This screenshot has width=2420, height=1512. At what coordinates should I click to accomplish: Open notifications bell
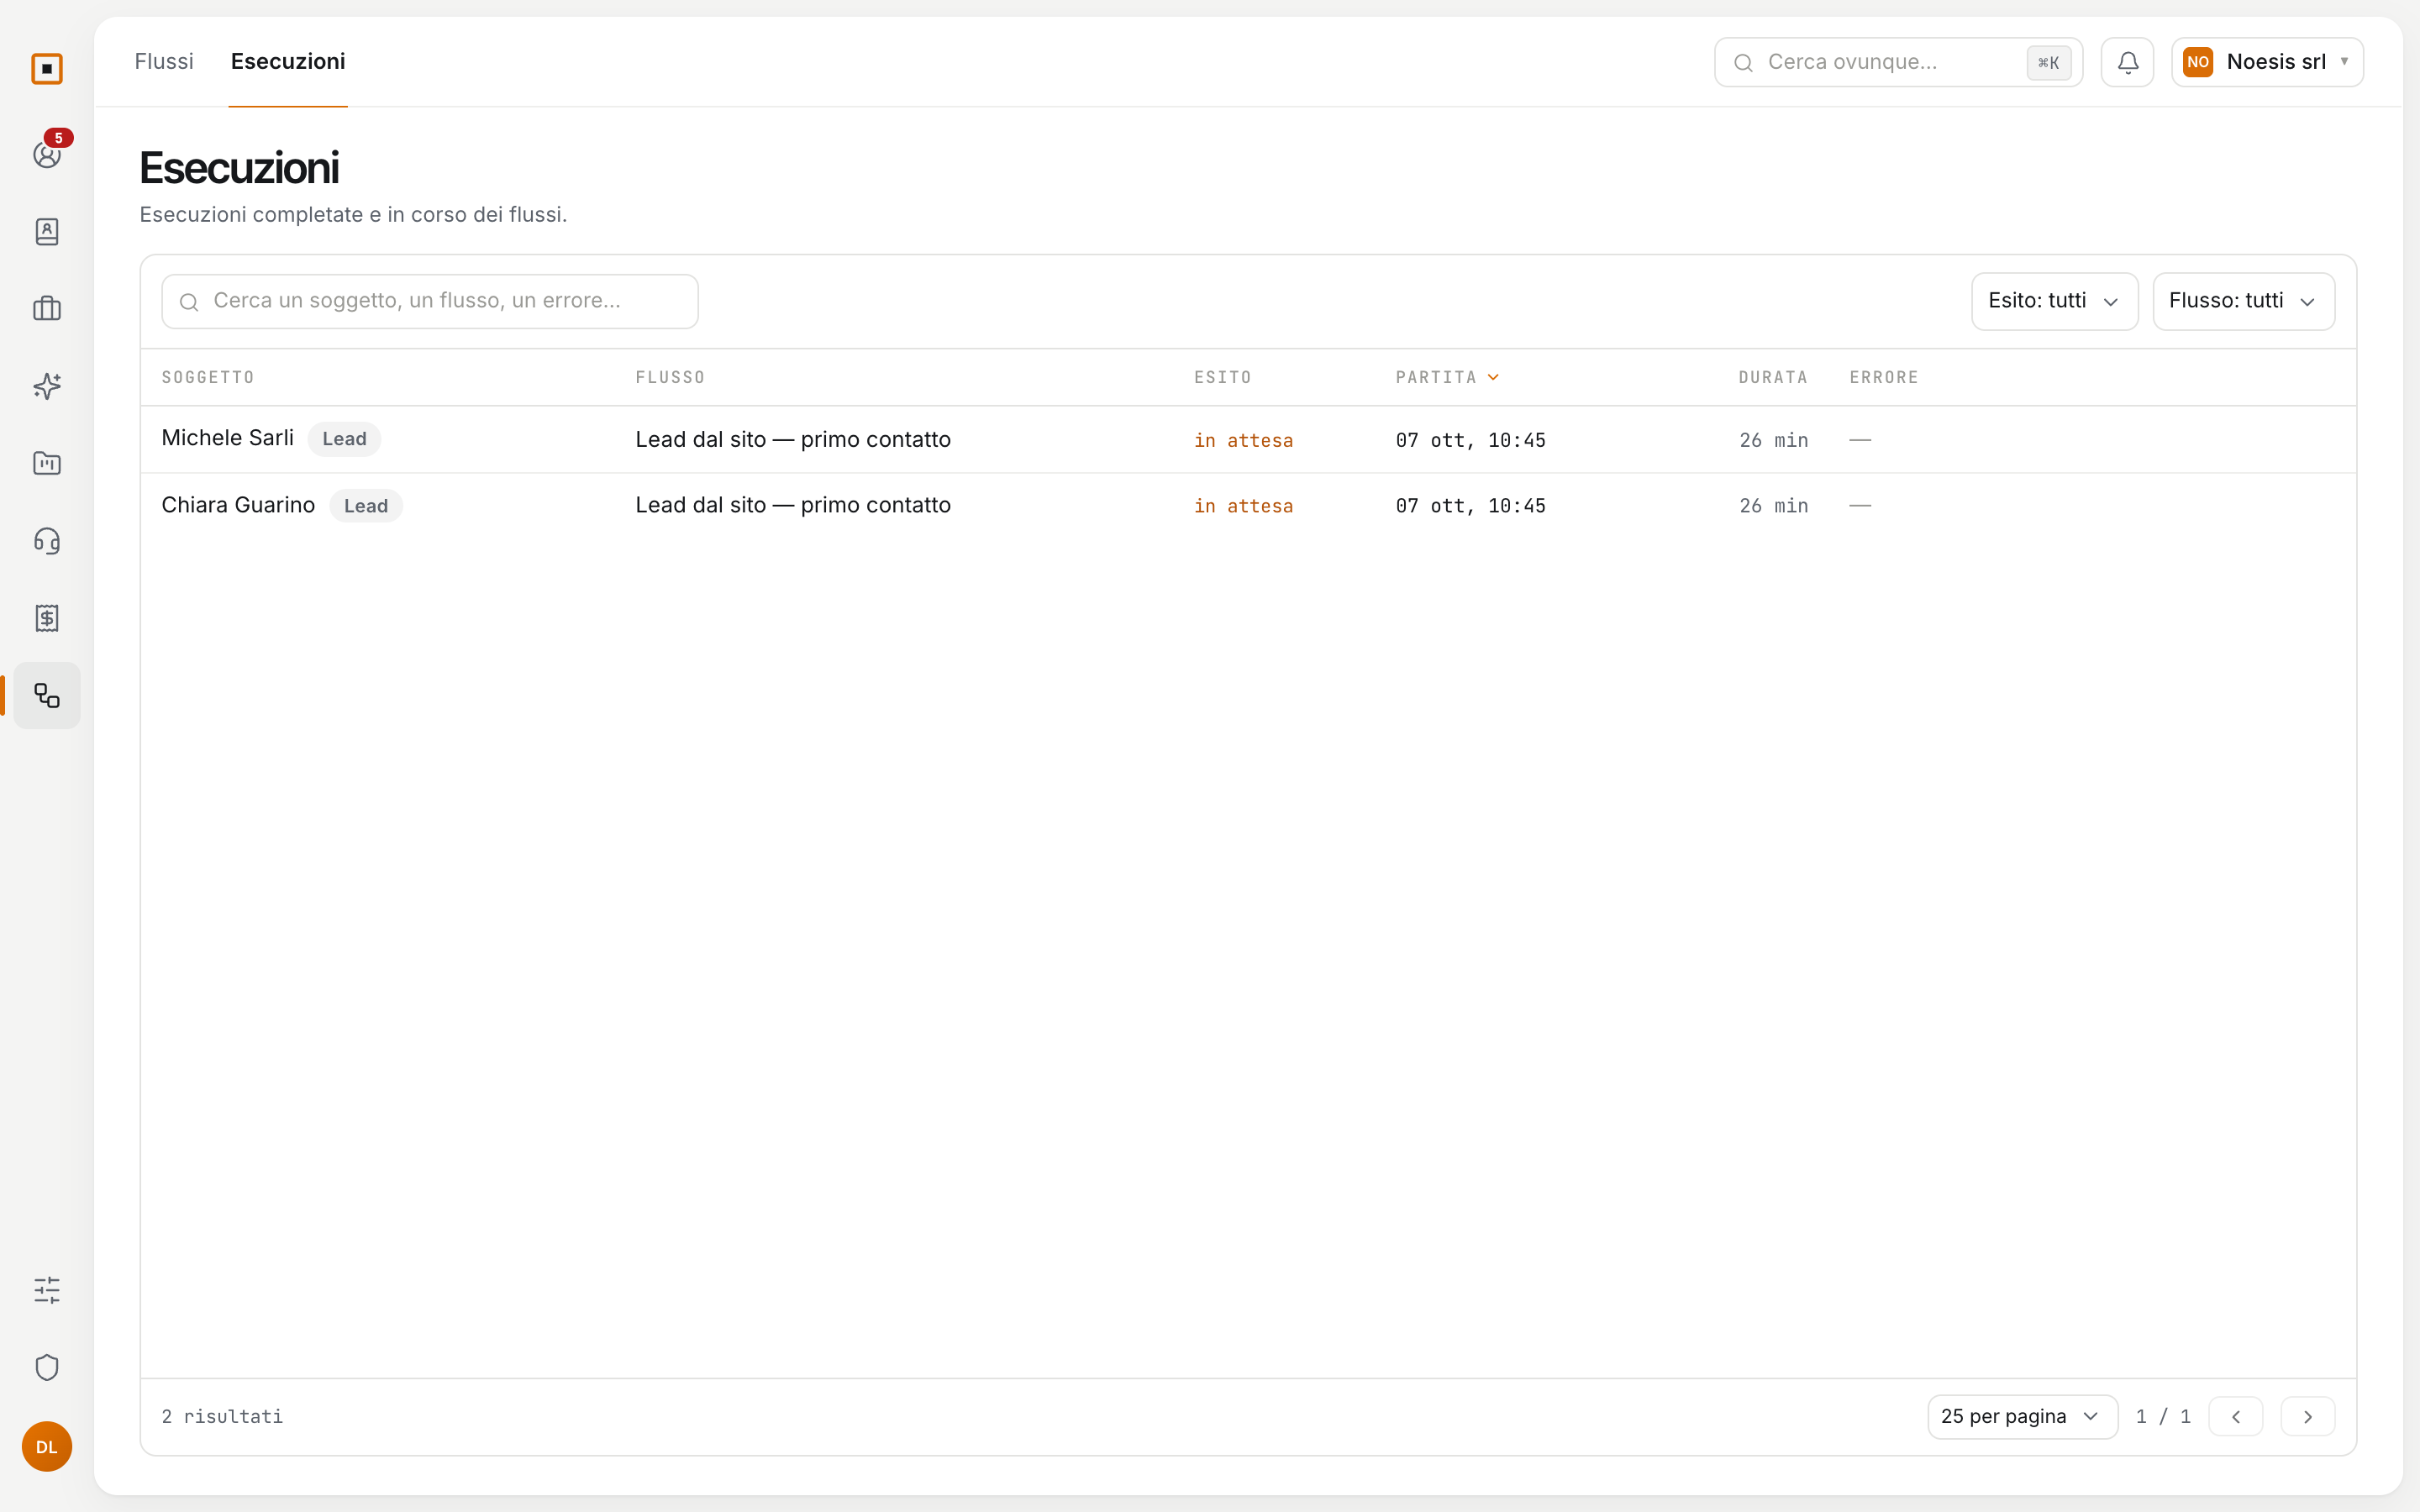click(2127, 62)
